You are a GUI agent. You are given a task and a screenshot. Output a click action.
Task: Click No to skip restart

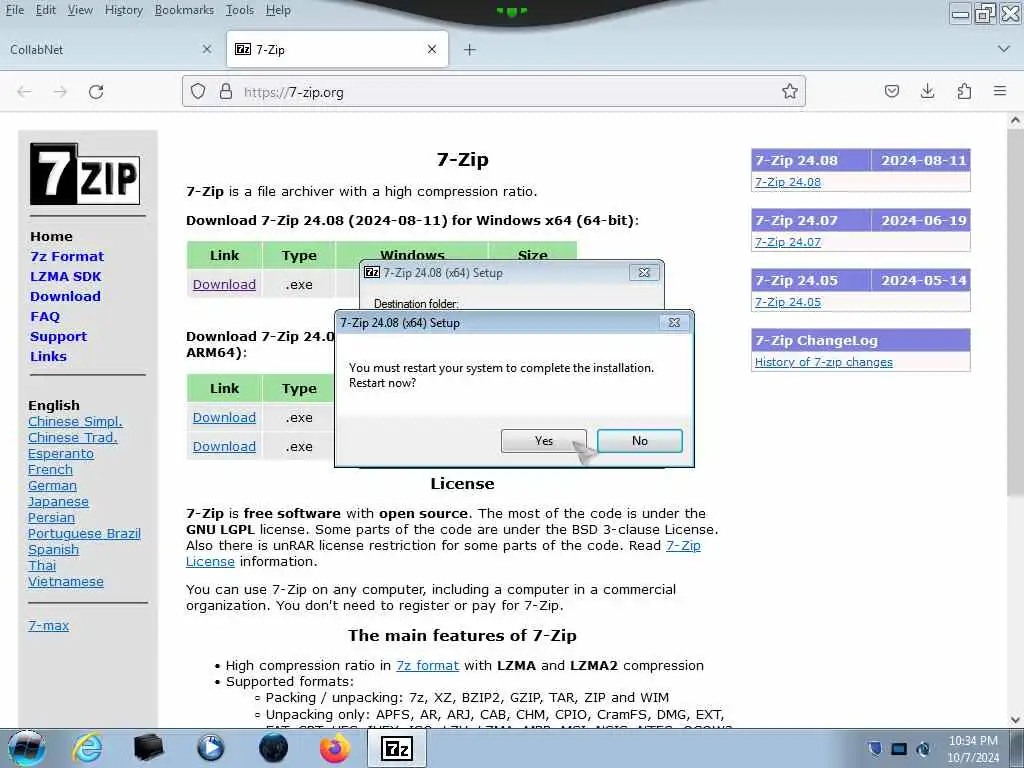[639, 441]
